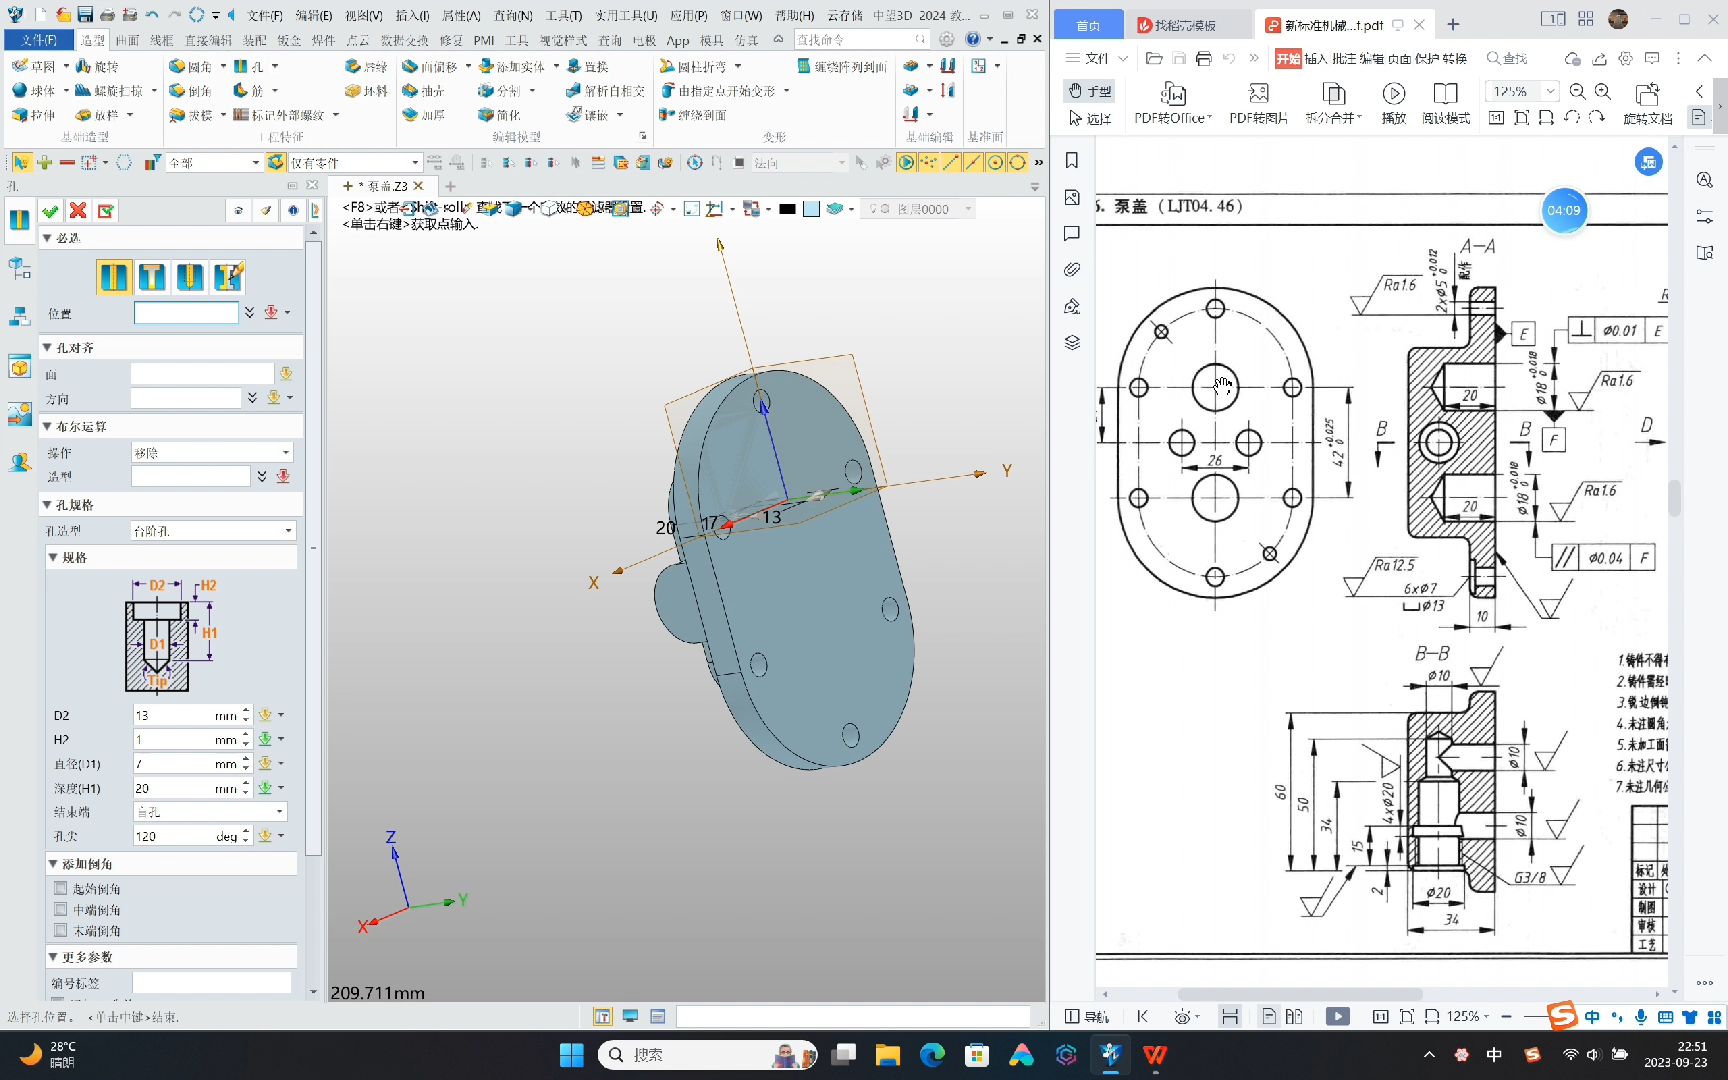
Task: Click 位置 position input field
Action: (186, 312)
